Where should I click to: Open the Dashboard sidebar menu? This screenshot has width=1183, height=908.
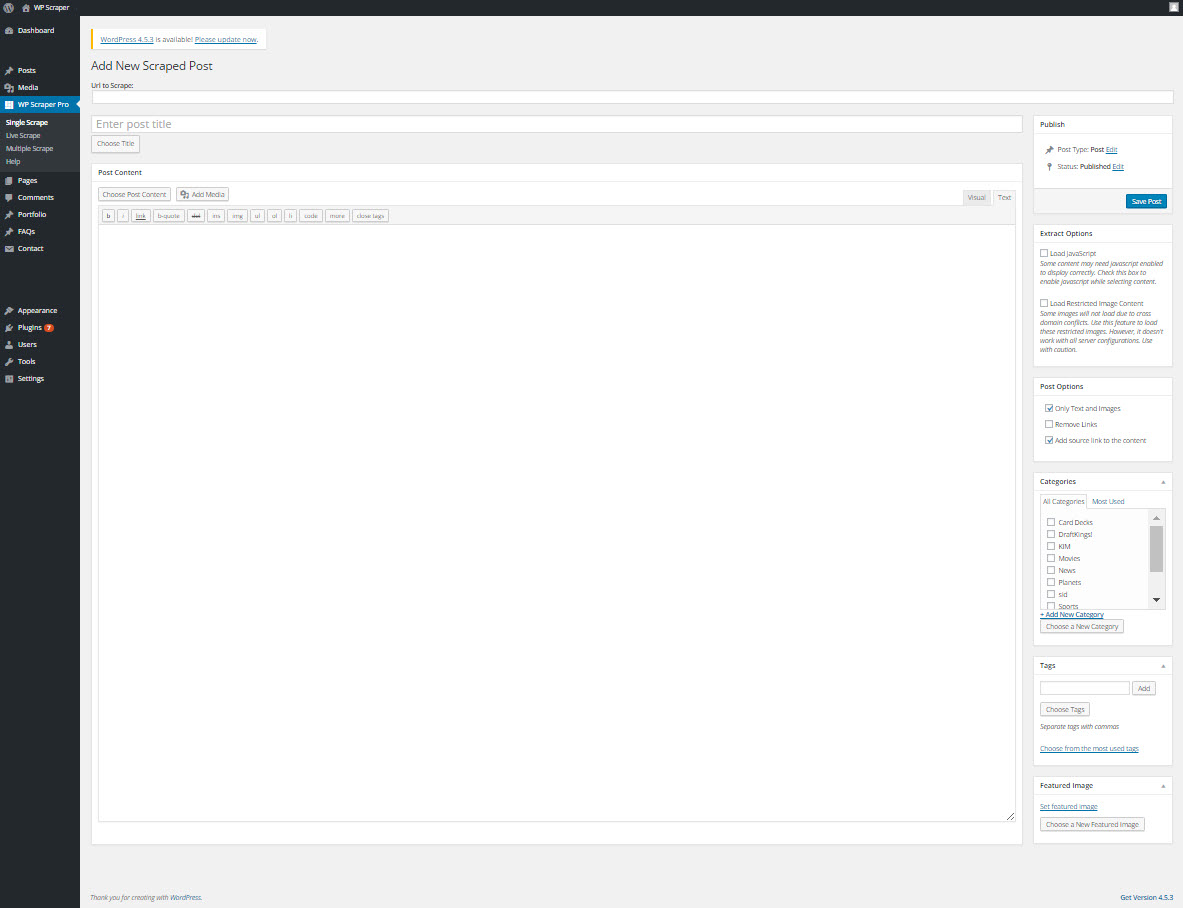[x=35, y=31]
